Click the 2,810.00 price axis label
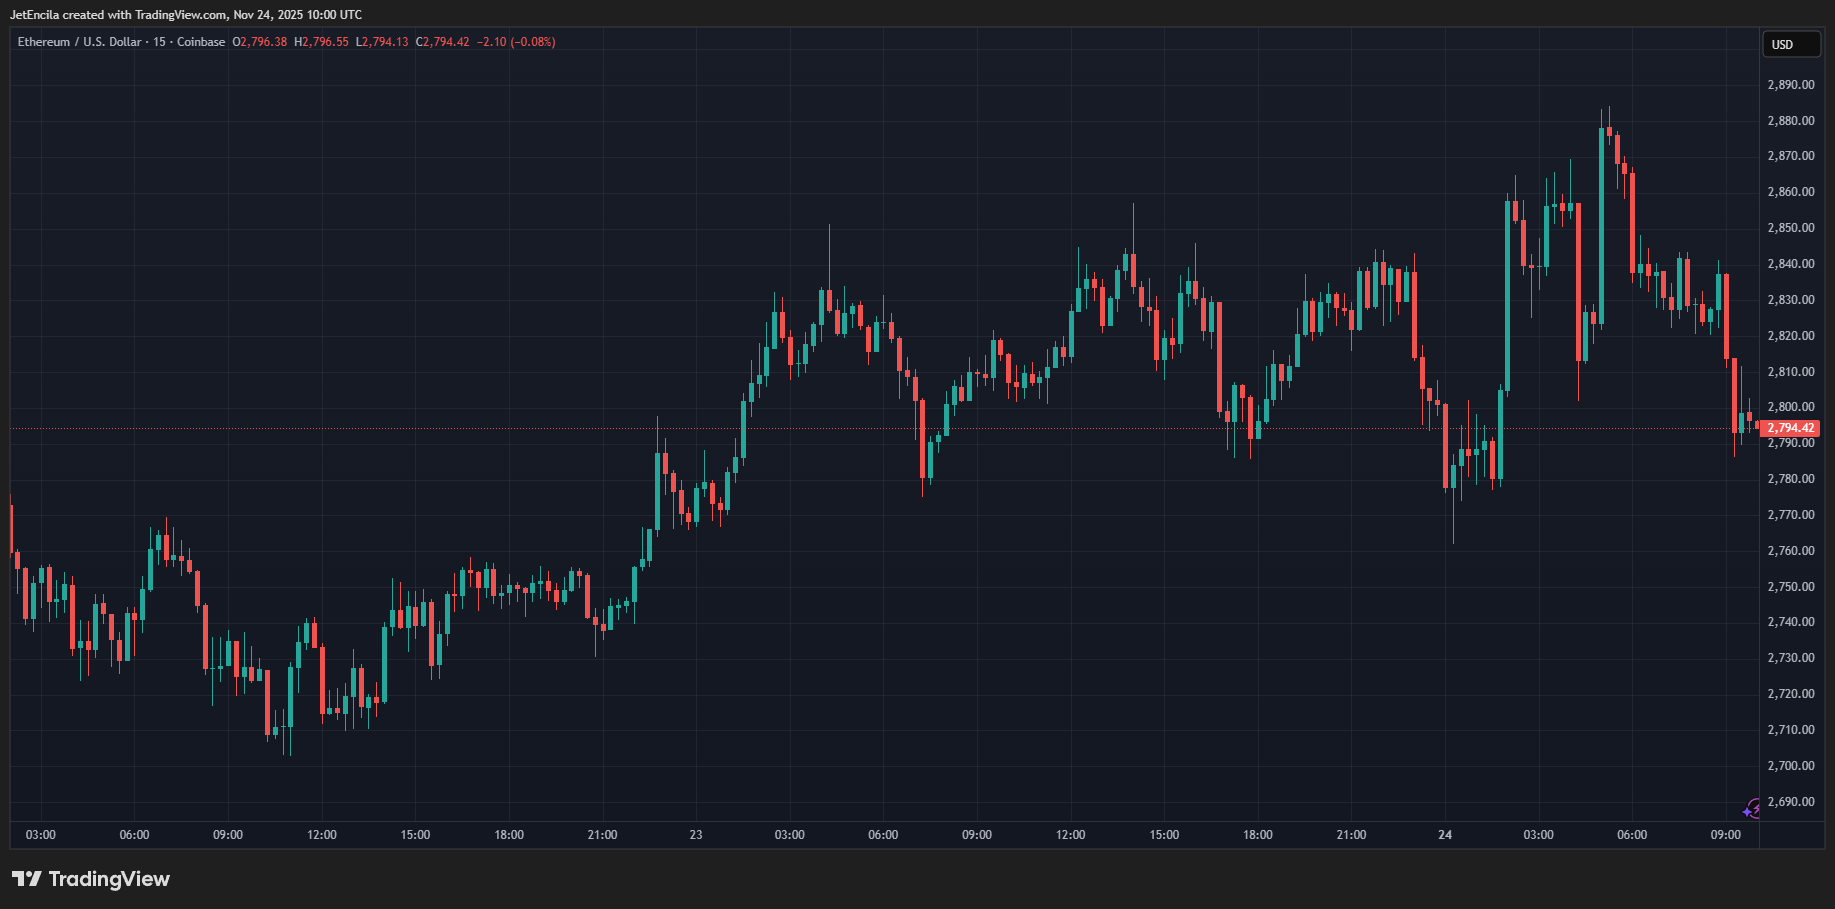1835x909 pixels. [1791, 372]
